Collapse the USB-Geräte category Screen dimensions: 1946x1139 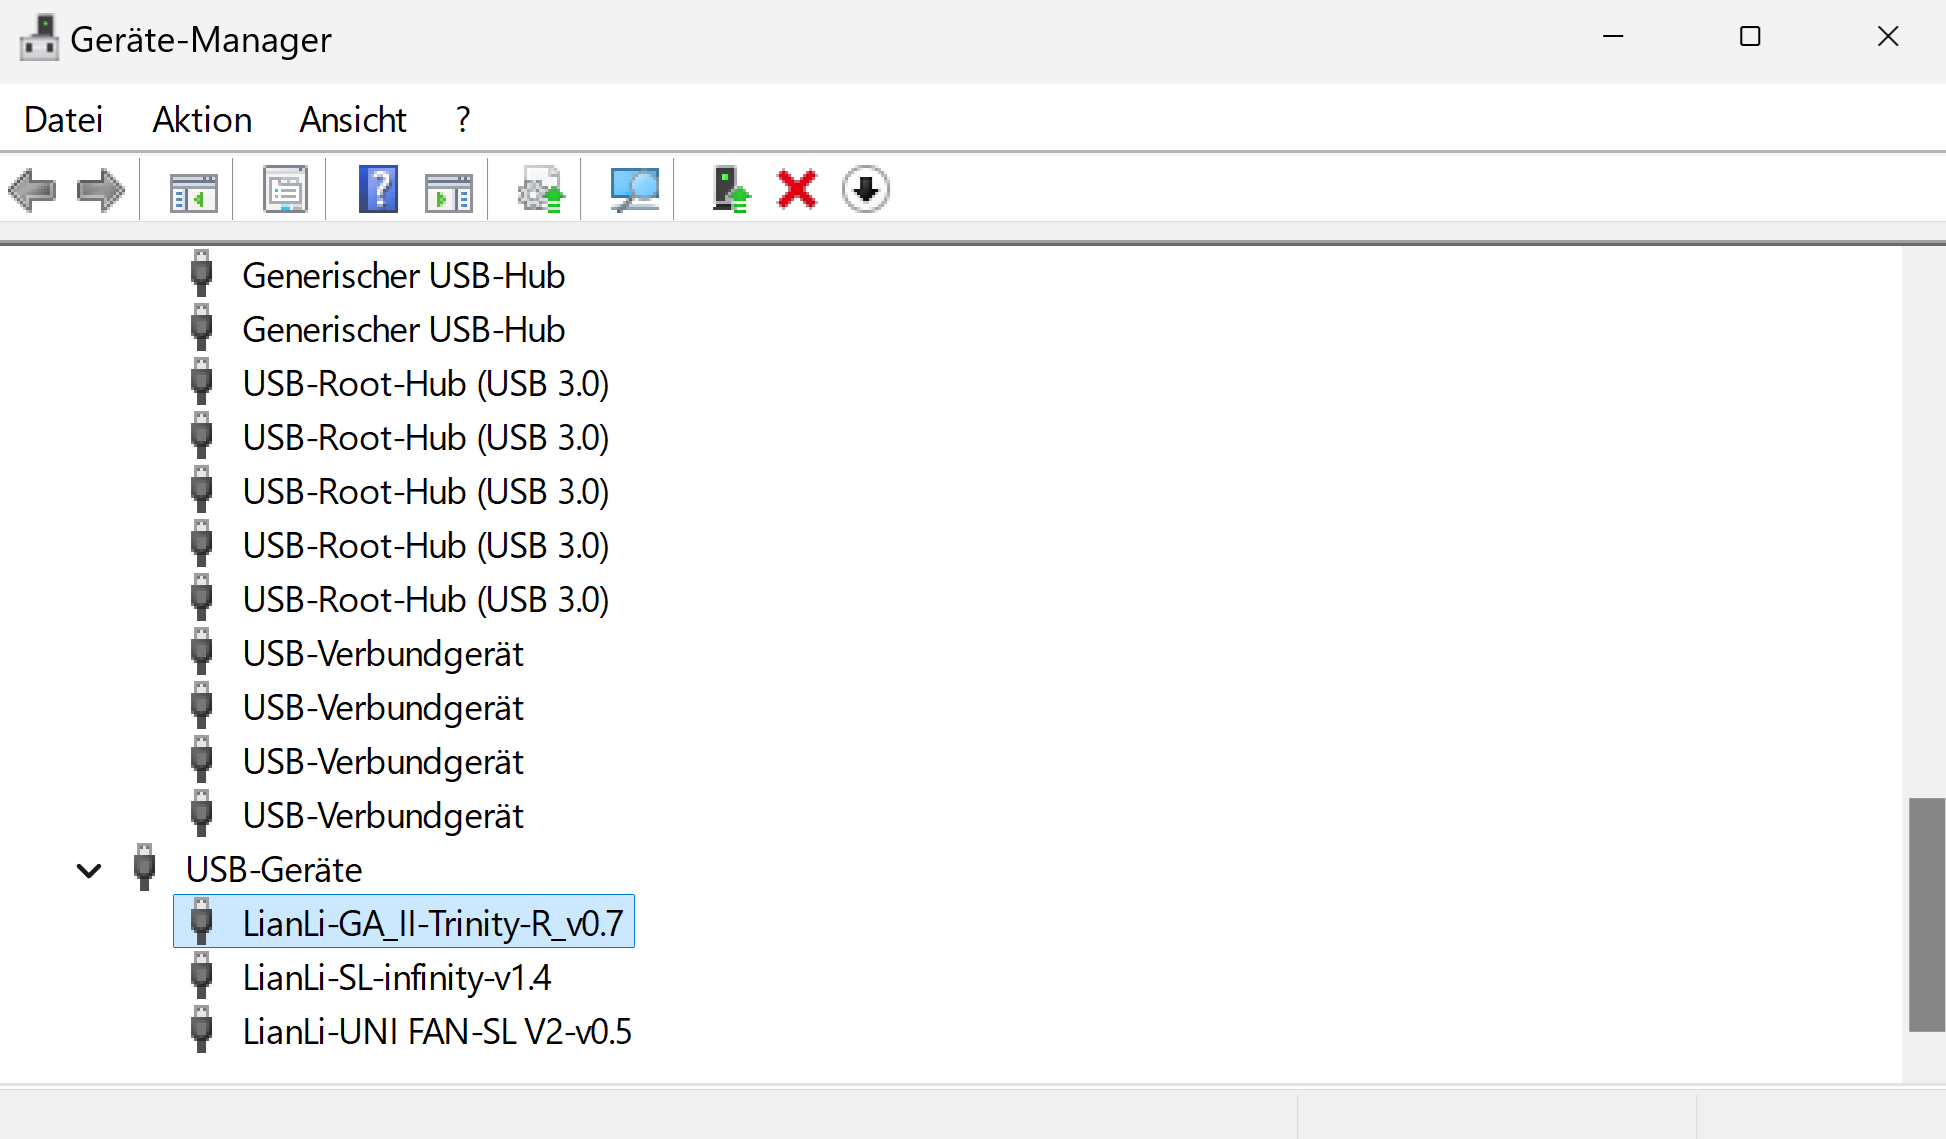point(89,870)
